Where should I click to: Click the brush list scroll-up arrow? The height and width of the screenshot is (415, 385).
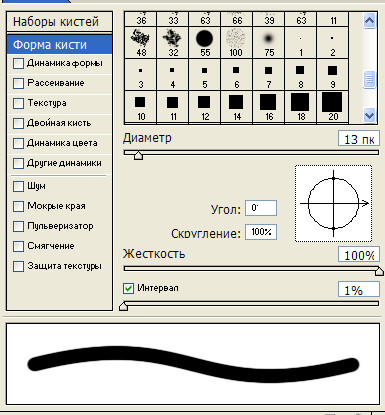pyautogui.click(x=369, y=21)
